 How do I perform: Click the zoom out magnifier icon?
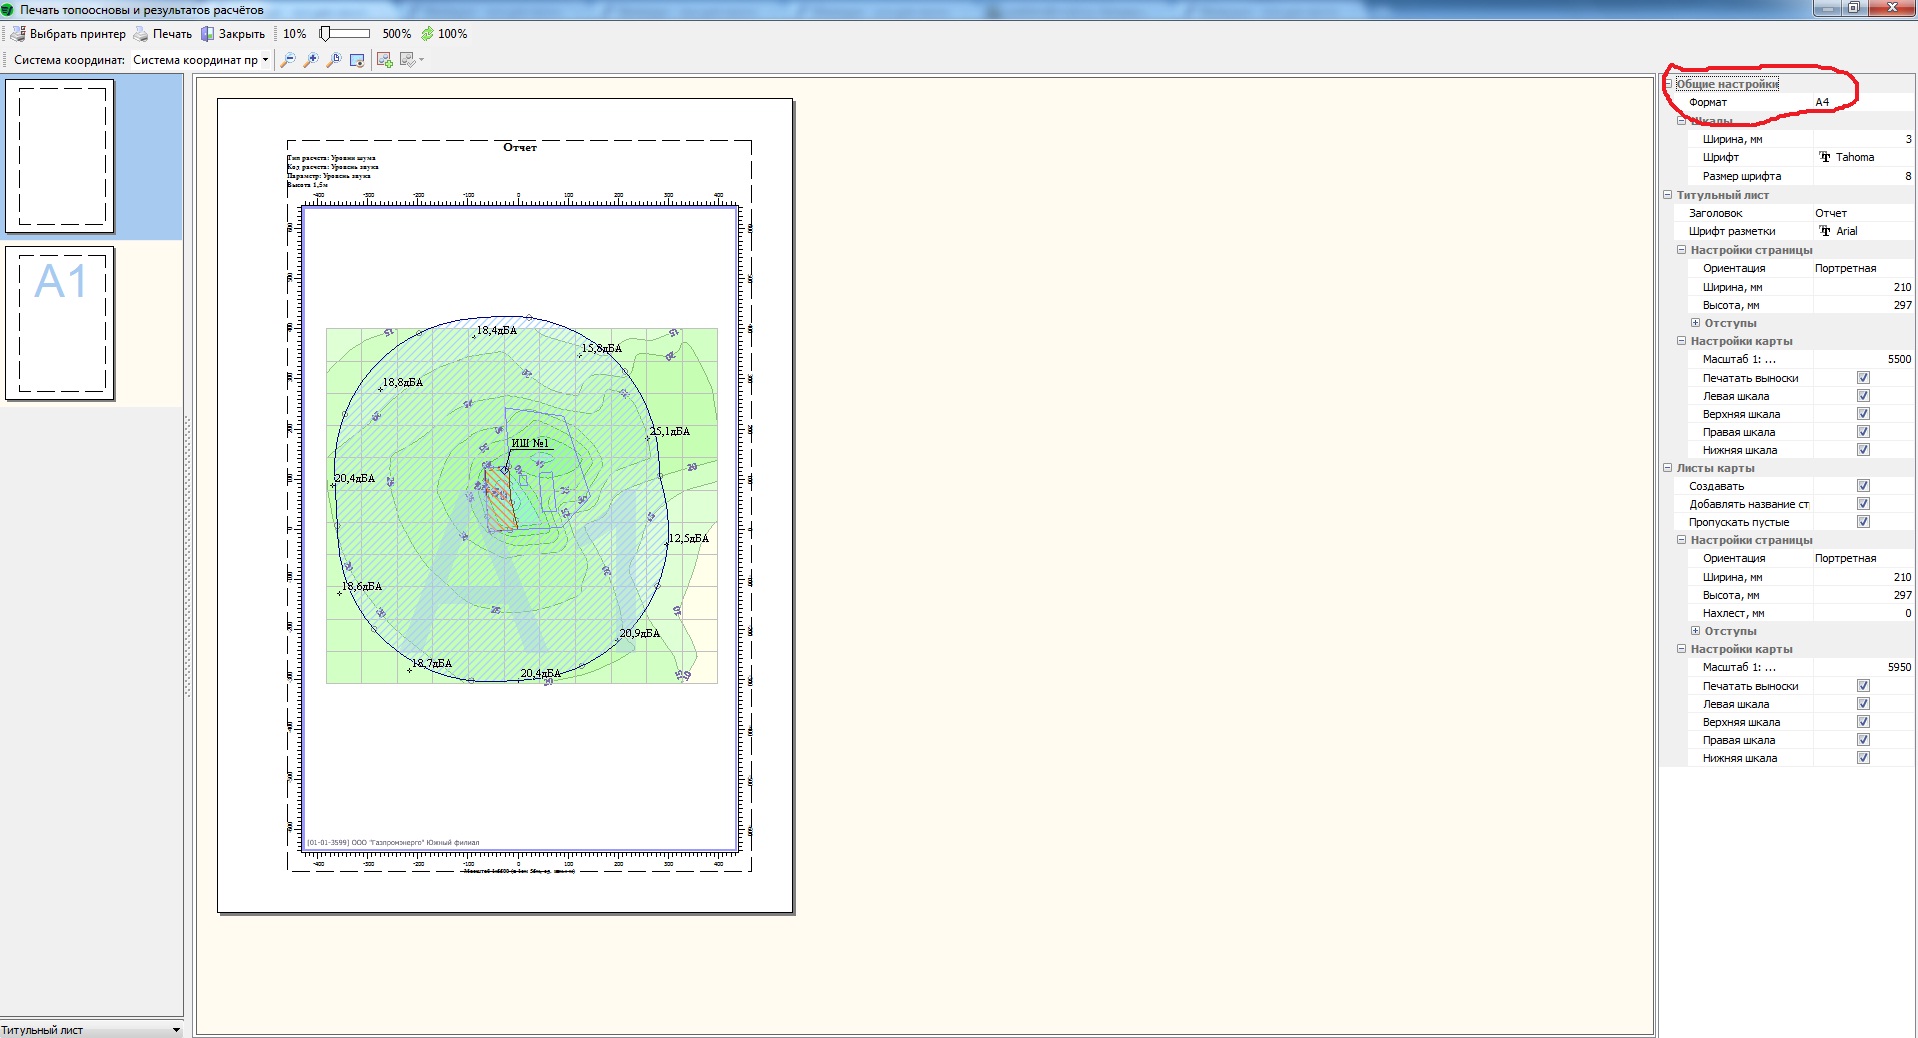pos(288,60)
